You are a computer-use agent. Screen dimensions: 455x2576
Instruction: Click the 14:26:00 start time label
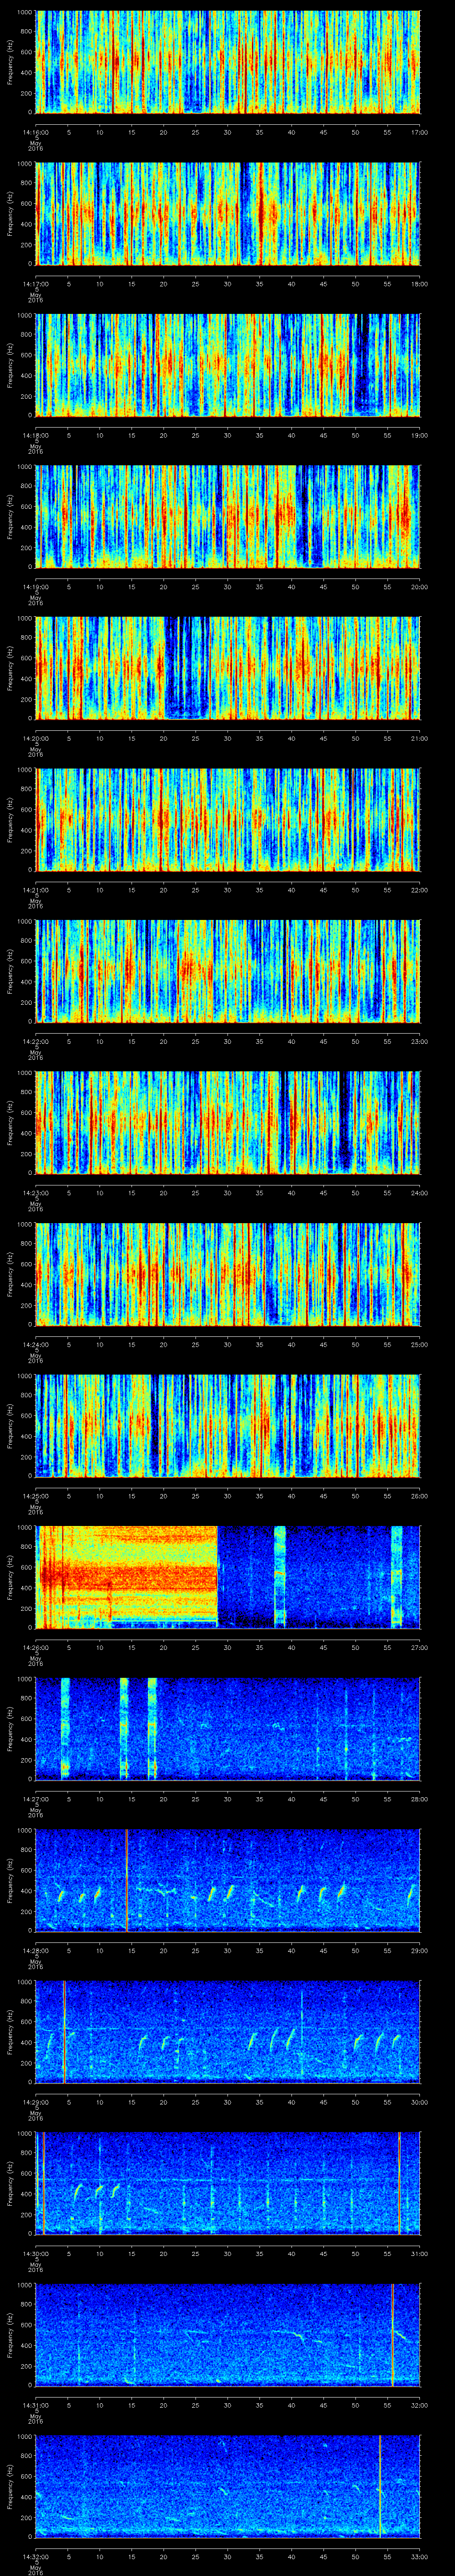point(36,1647)
